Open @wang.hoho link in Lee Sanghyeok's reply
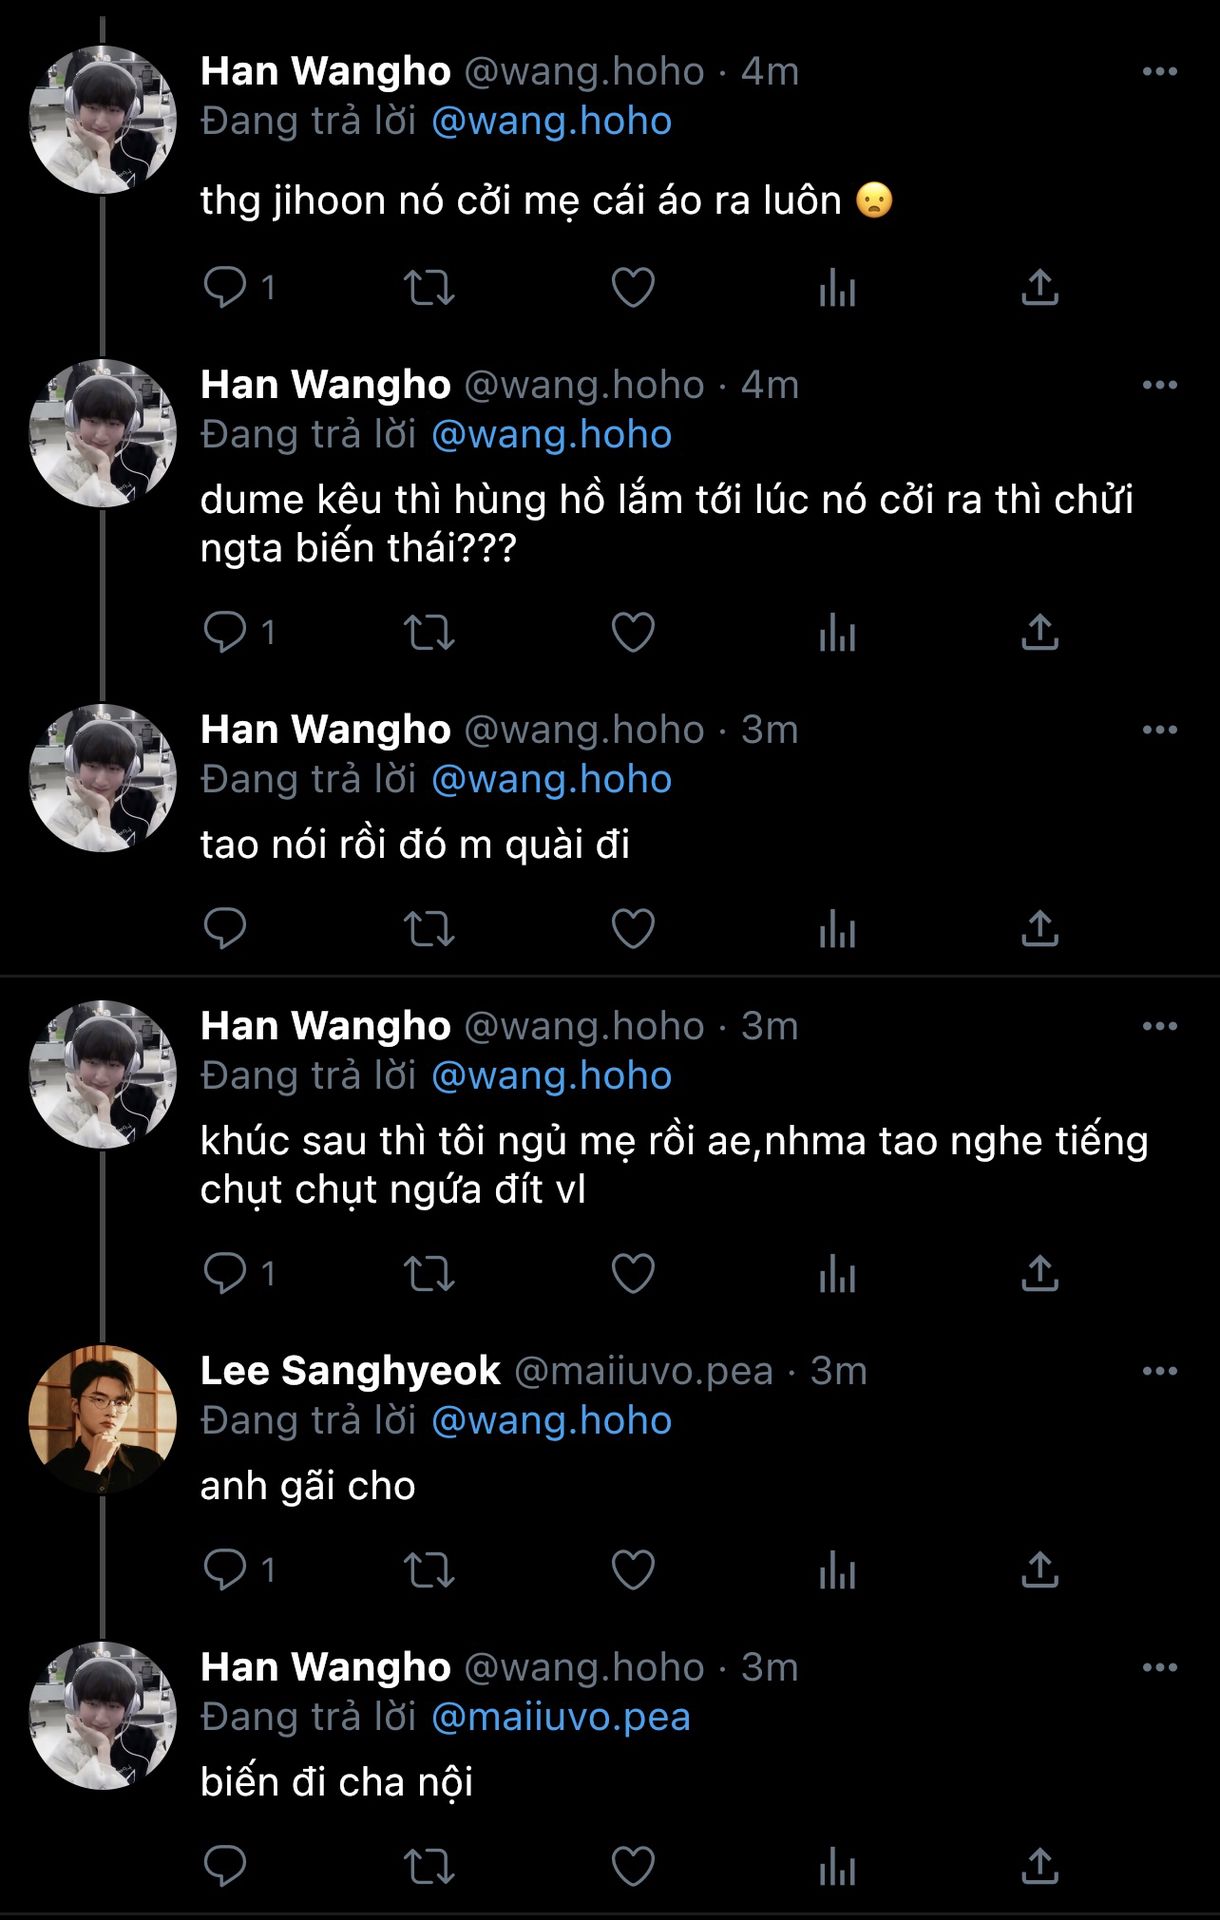Viewport: 1220px width, 1920px height. tap(551, 1421)
